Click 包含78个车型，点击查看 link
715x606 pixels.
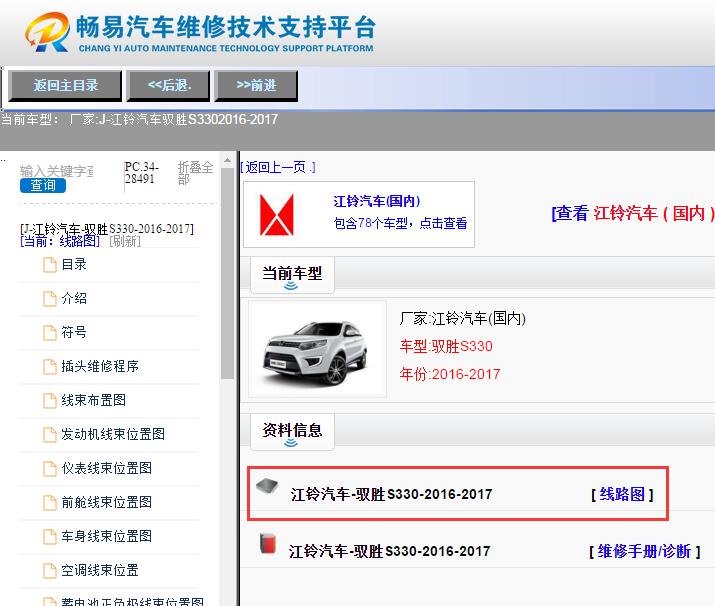coord(400,223)
